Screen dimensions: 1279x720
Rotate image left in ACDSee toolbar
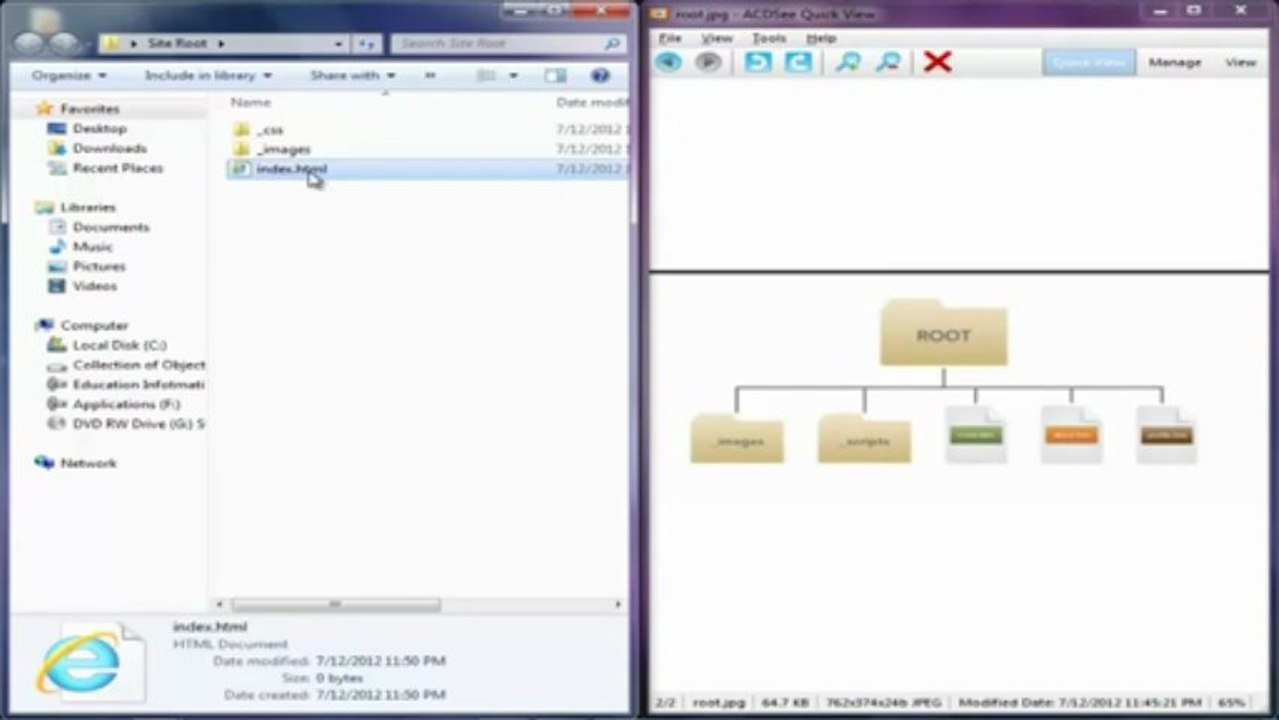(758, 62)
